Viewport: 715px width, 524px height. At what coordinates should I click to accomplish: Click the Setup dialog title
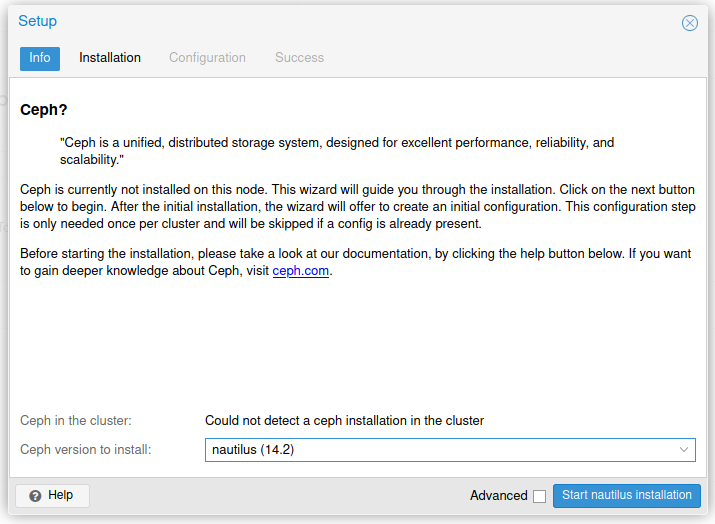[37, 21]
